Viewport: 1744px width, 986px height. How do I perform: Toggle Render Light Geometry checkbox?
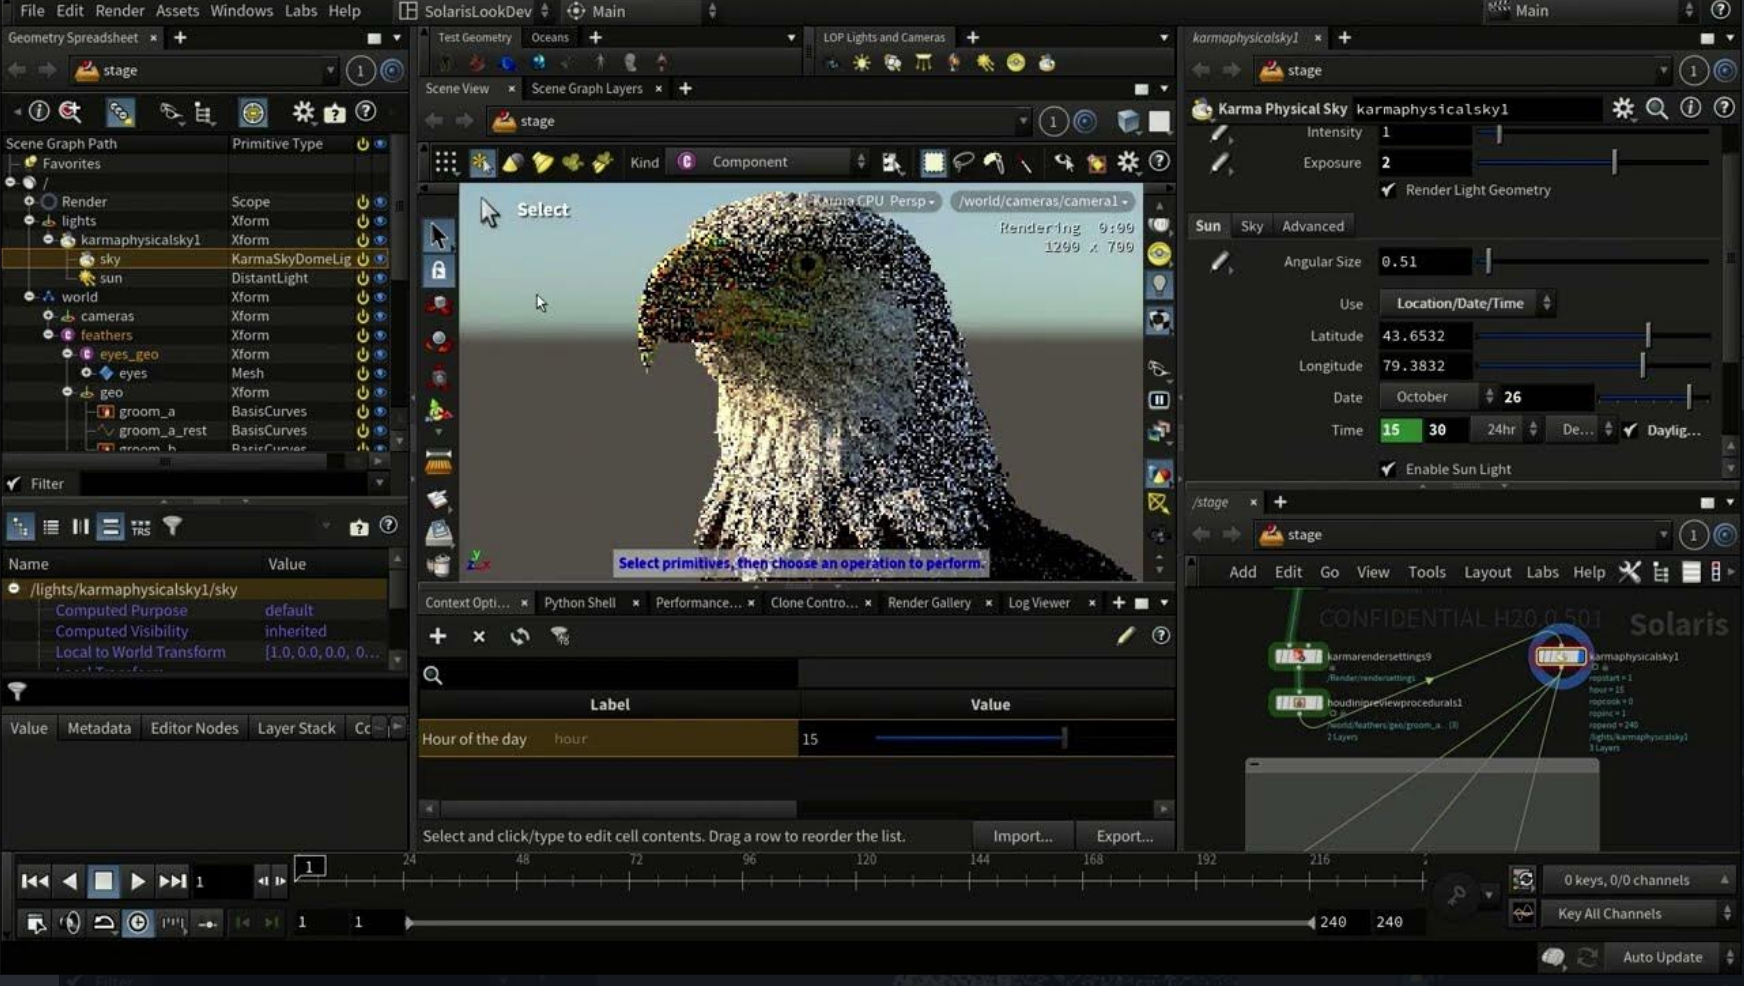(1388, 190)
